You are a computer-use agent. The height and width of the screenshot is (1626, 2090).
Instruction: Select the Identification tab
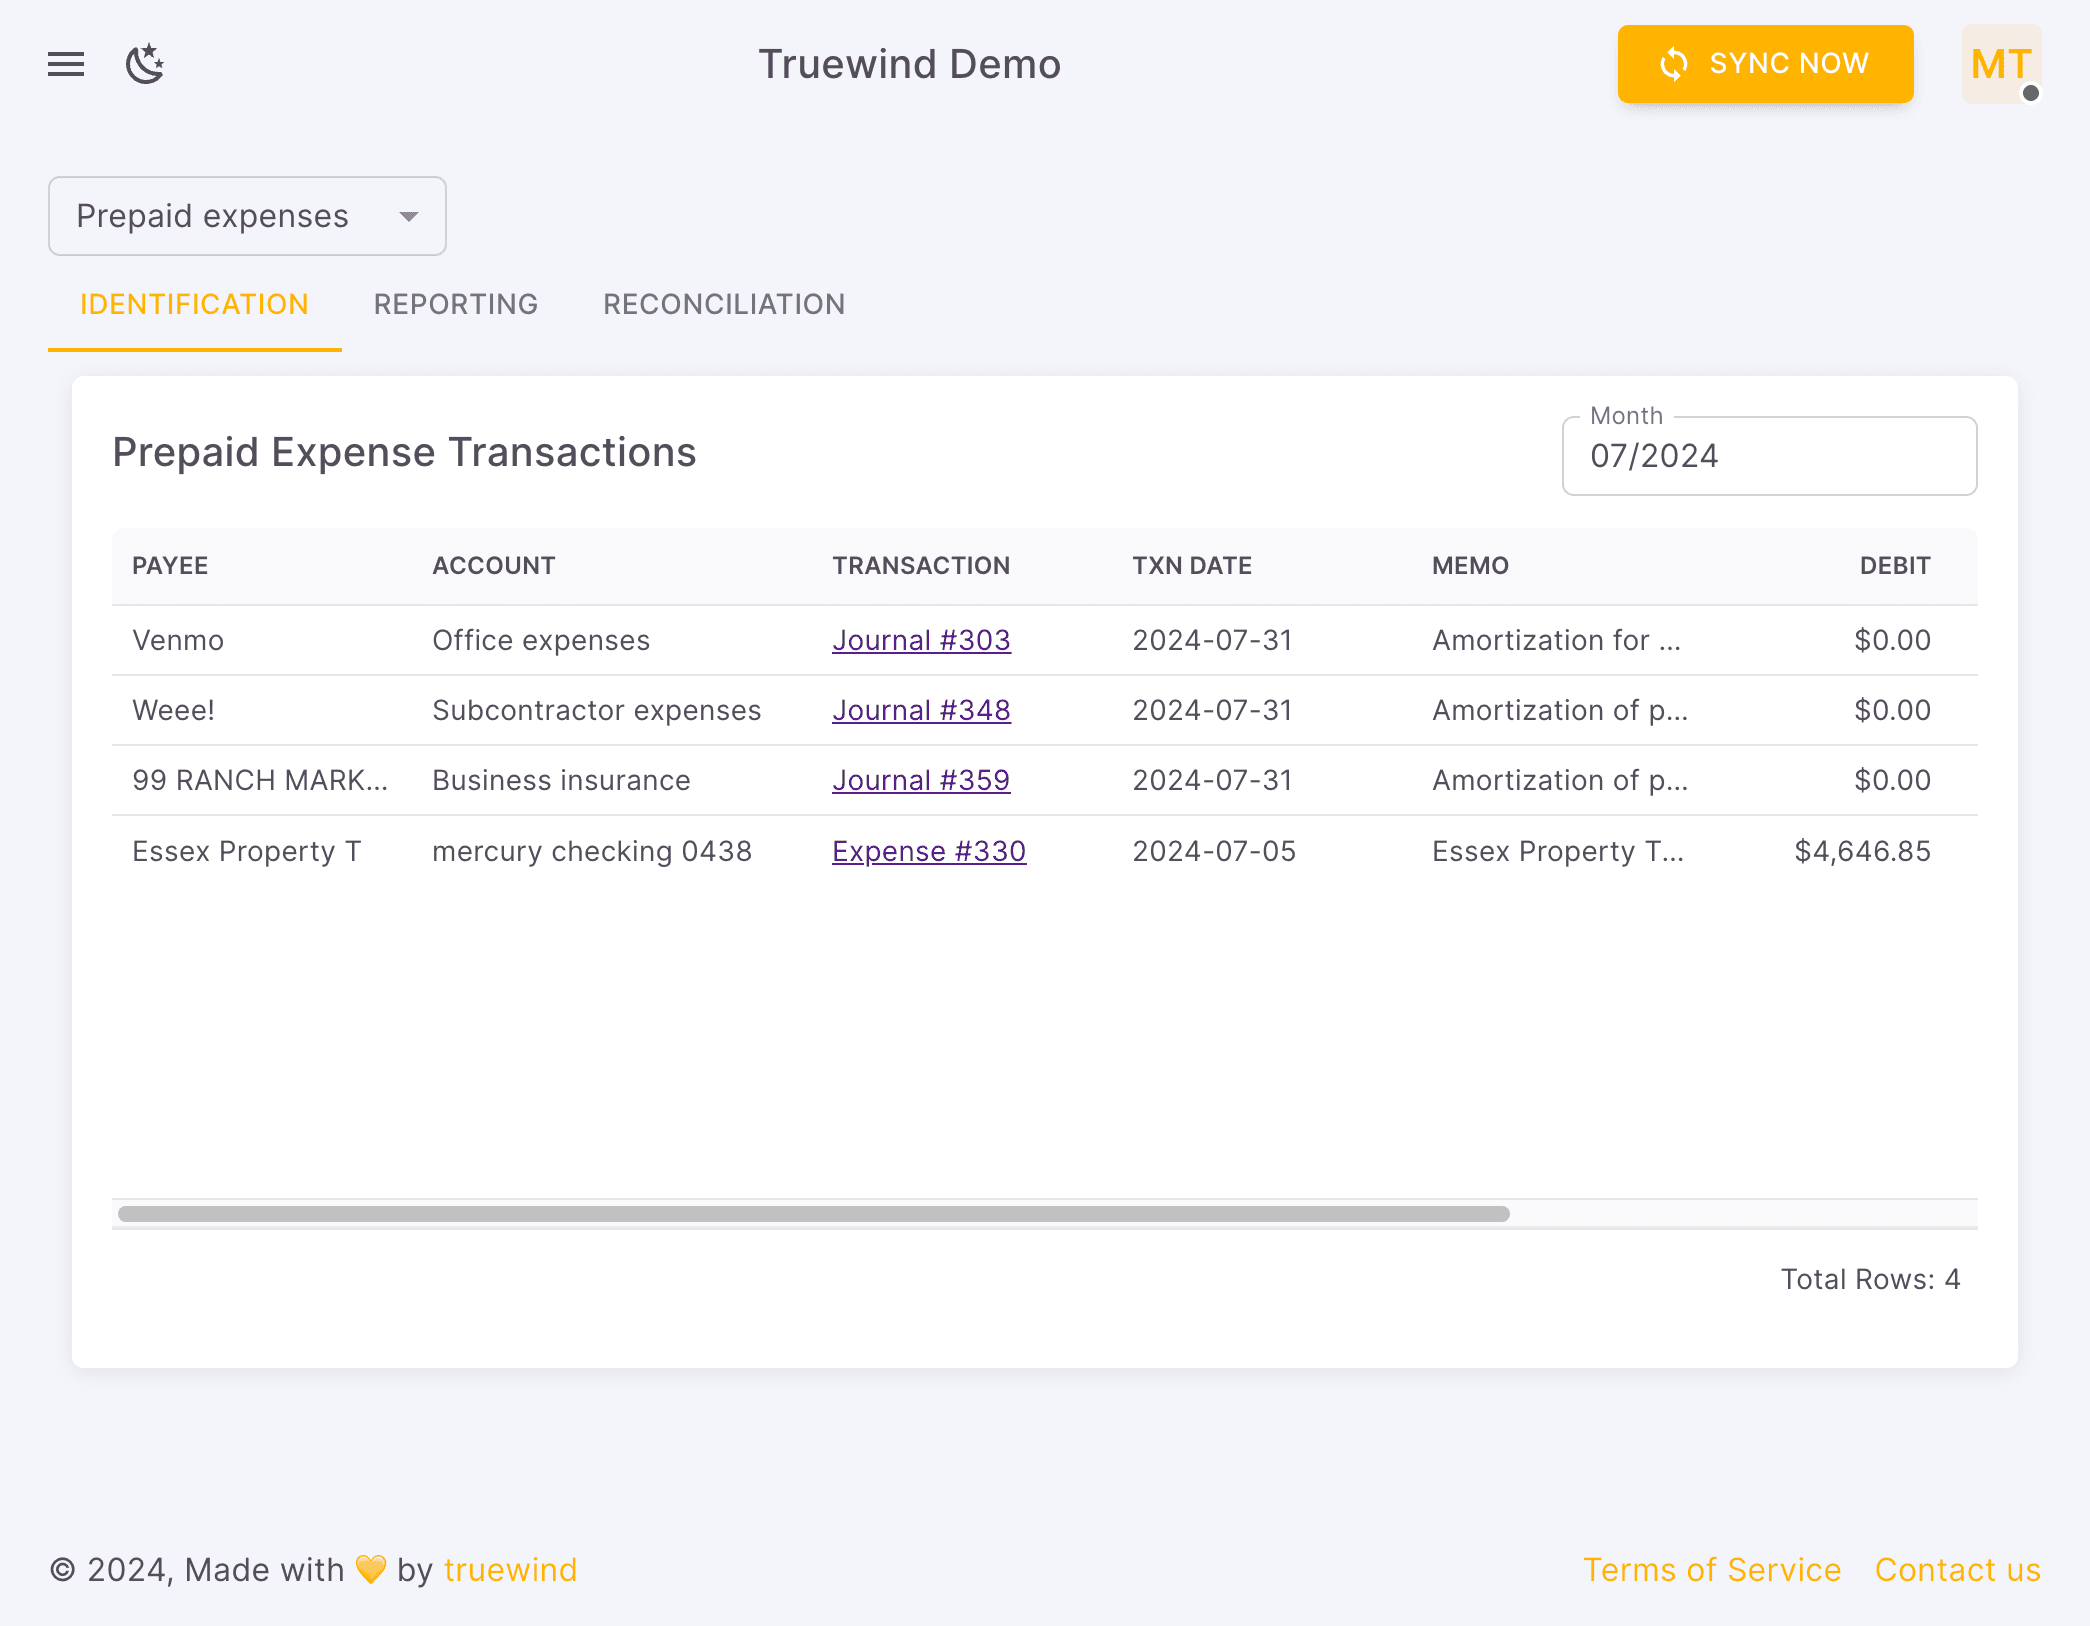click(x=194, y=304)
